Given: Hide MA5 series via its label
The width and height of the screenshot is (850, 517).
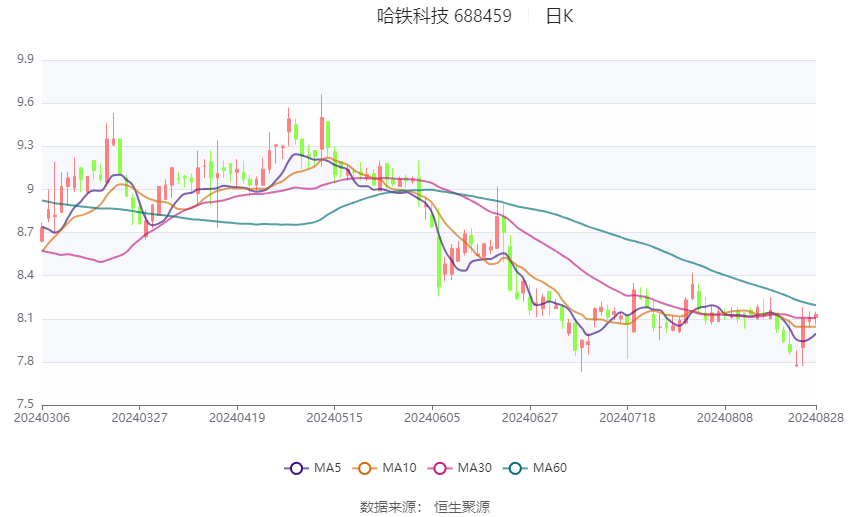Looking at the screenshot, I should click(327, 468).
